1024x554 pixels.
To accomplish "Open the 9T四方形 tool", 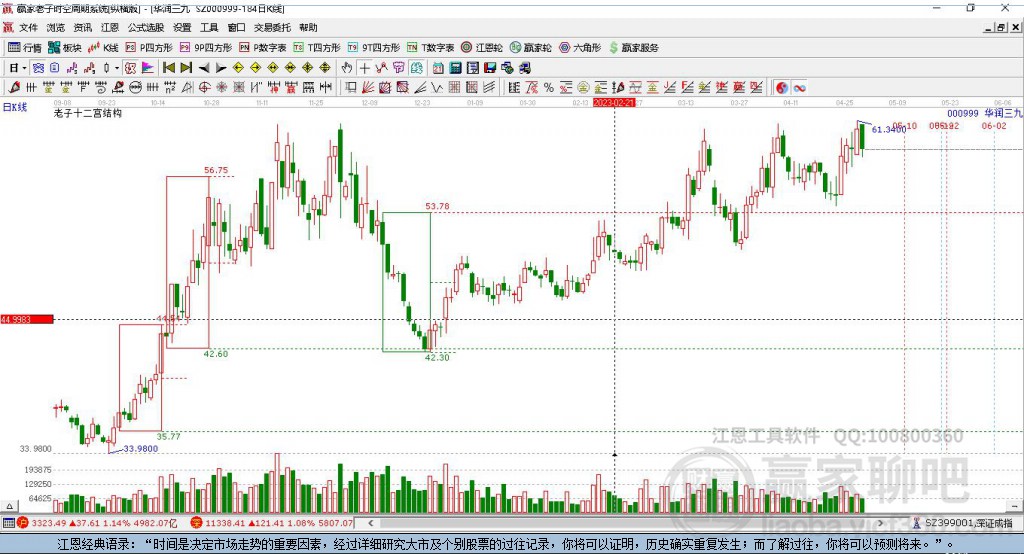I will (374, 48).
